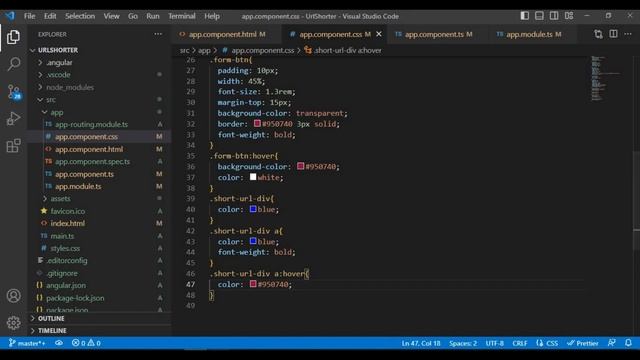Image resolution: width=640 pixels, height=360 pixels.
Task: Open the Terminal menu
Action: [x=182, y=16]
